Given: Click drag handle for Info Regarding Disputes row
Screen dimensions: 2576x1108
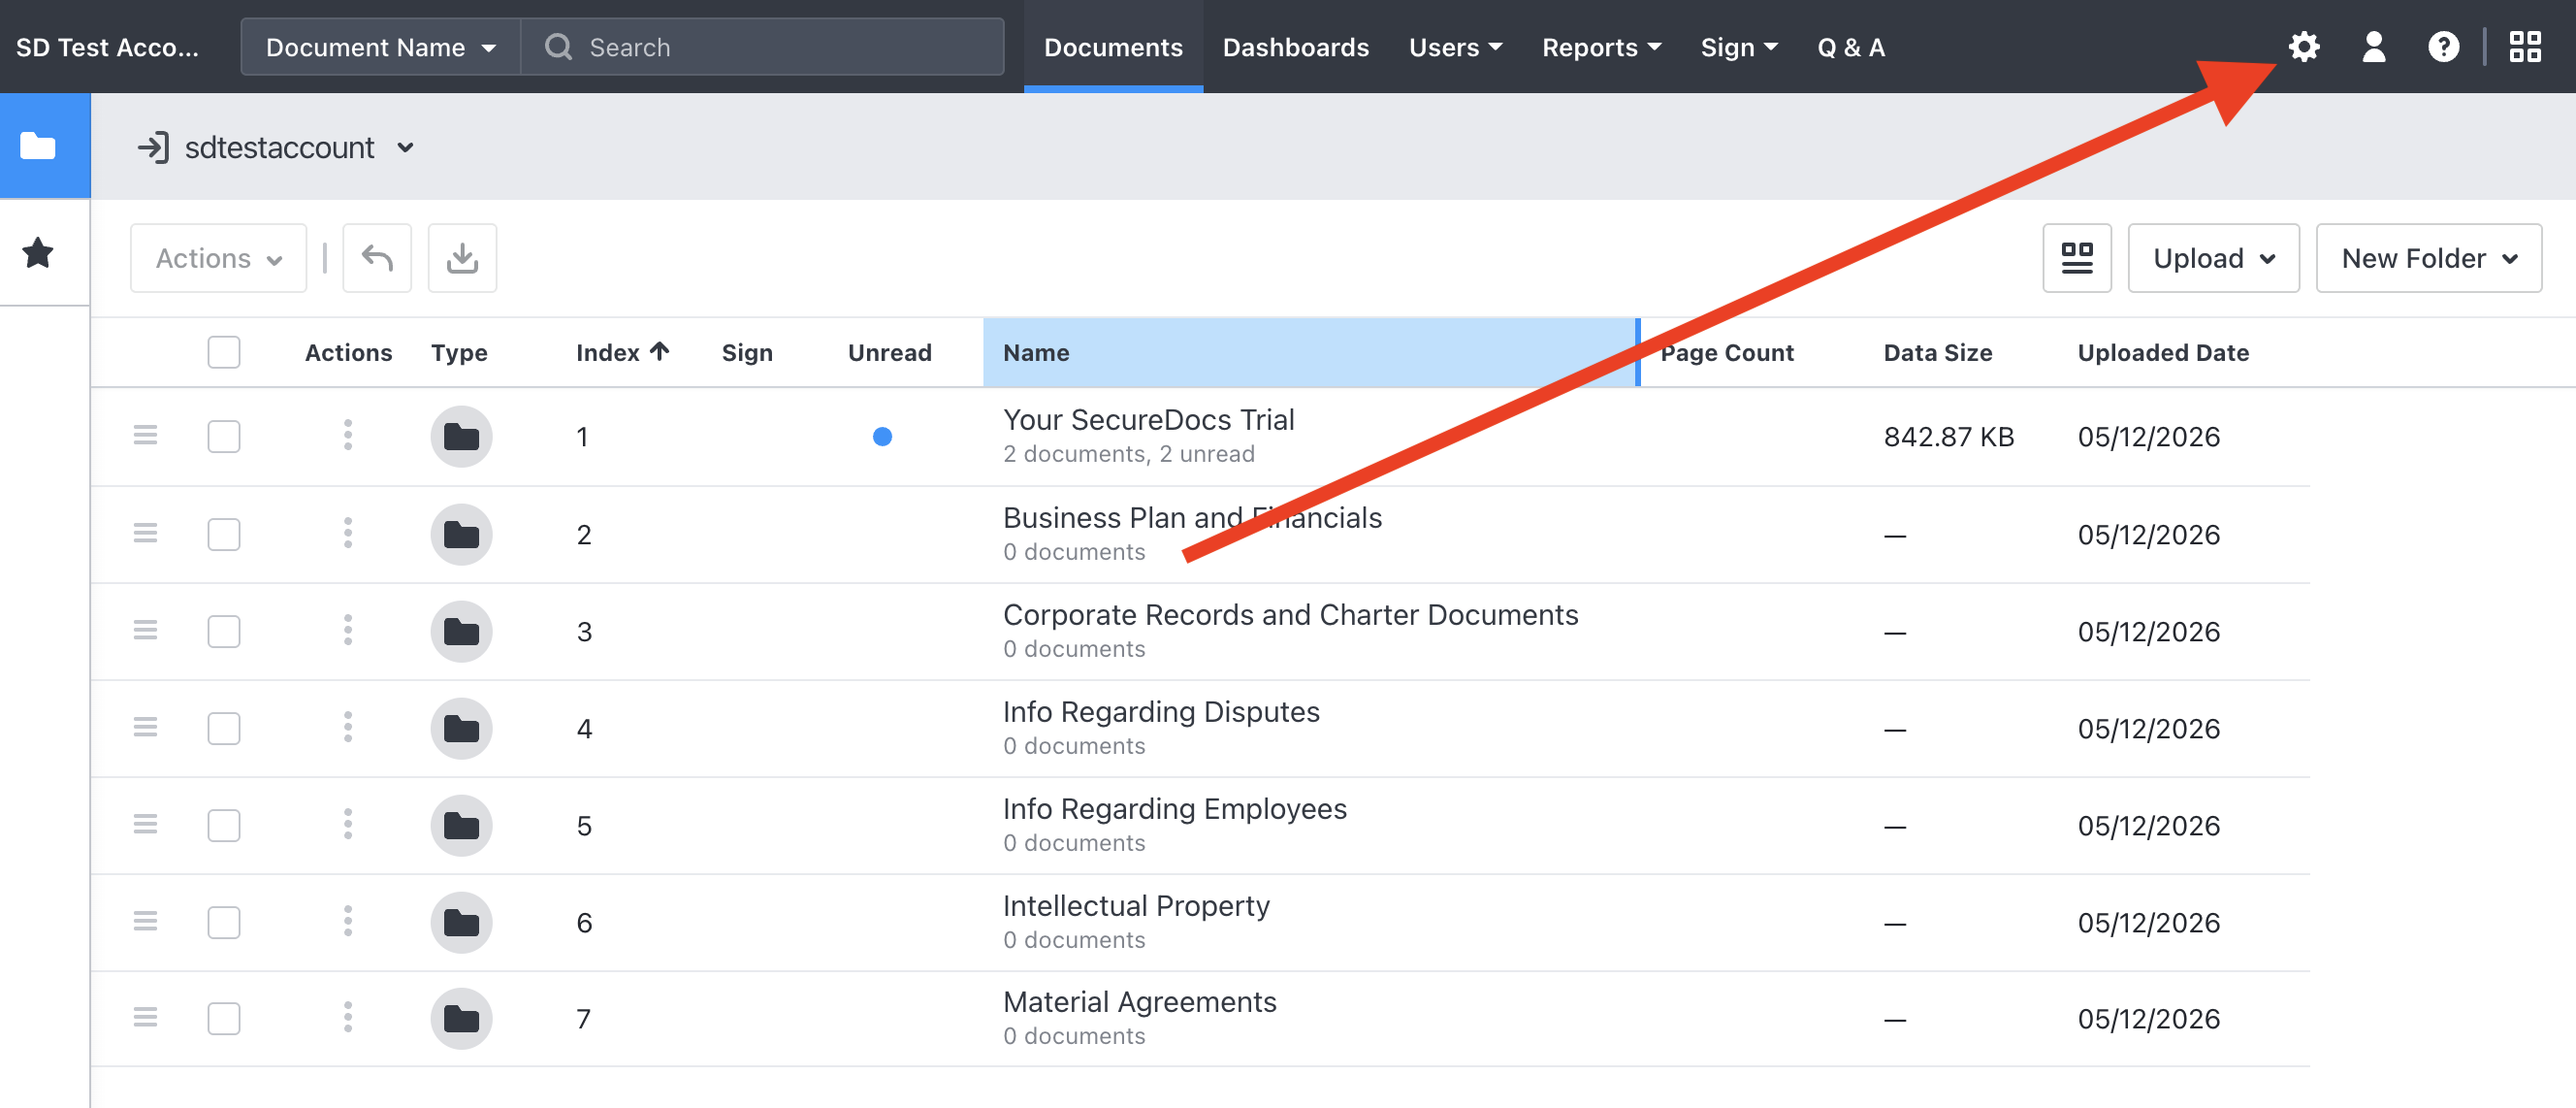Looking at the screenshot, I should (x=146, y=728).
